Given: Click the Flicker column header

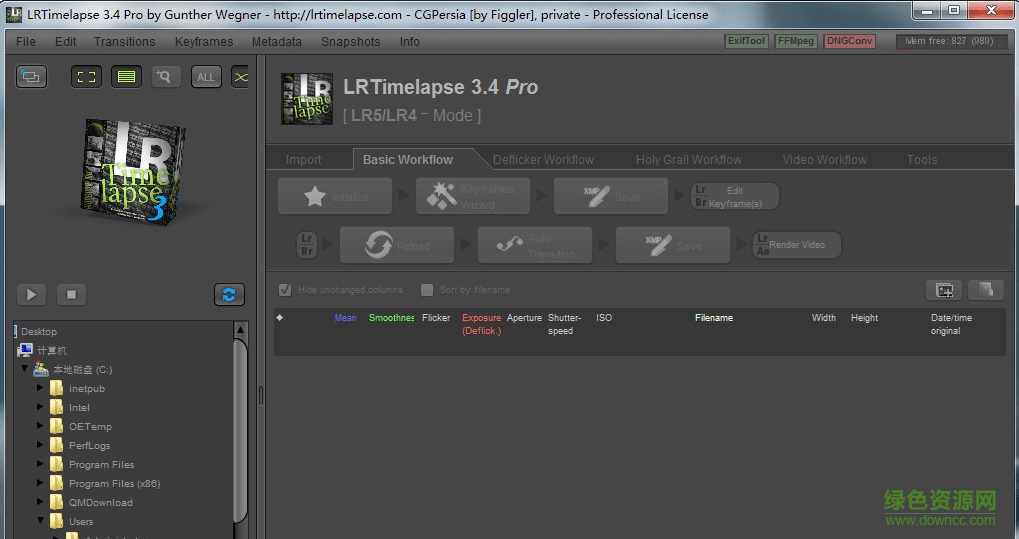Looking at the screenshot, I should (x=436, y=318).
